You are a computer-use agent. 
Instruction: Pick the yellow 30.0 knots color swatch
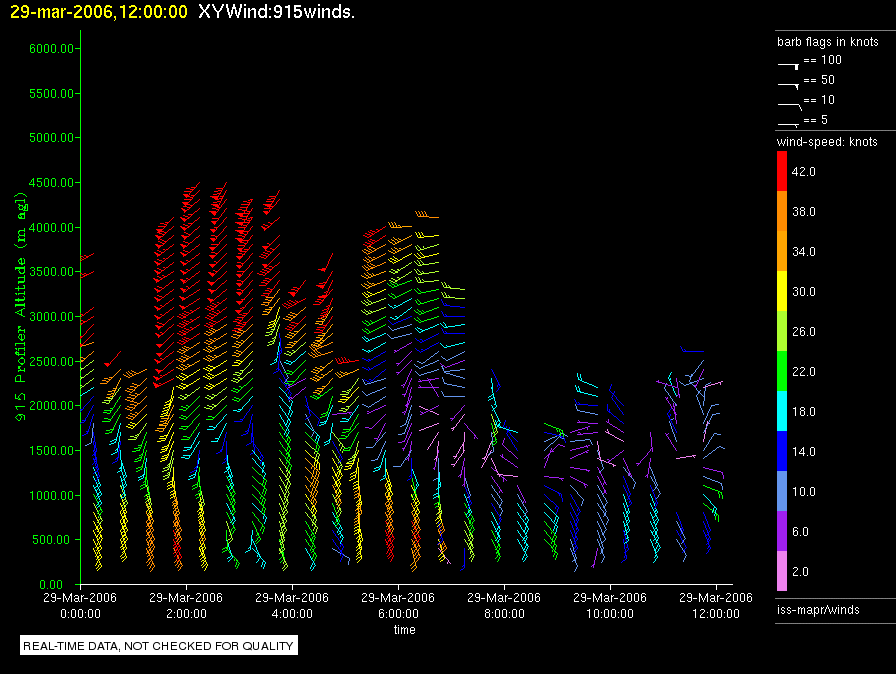click(782, 291)
